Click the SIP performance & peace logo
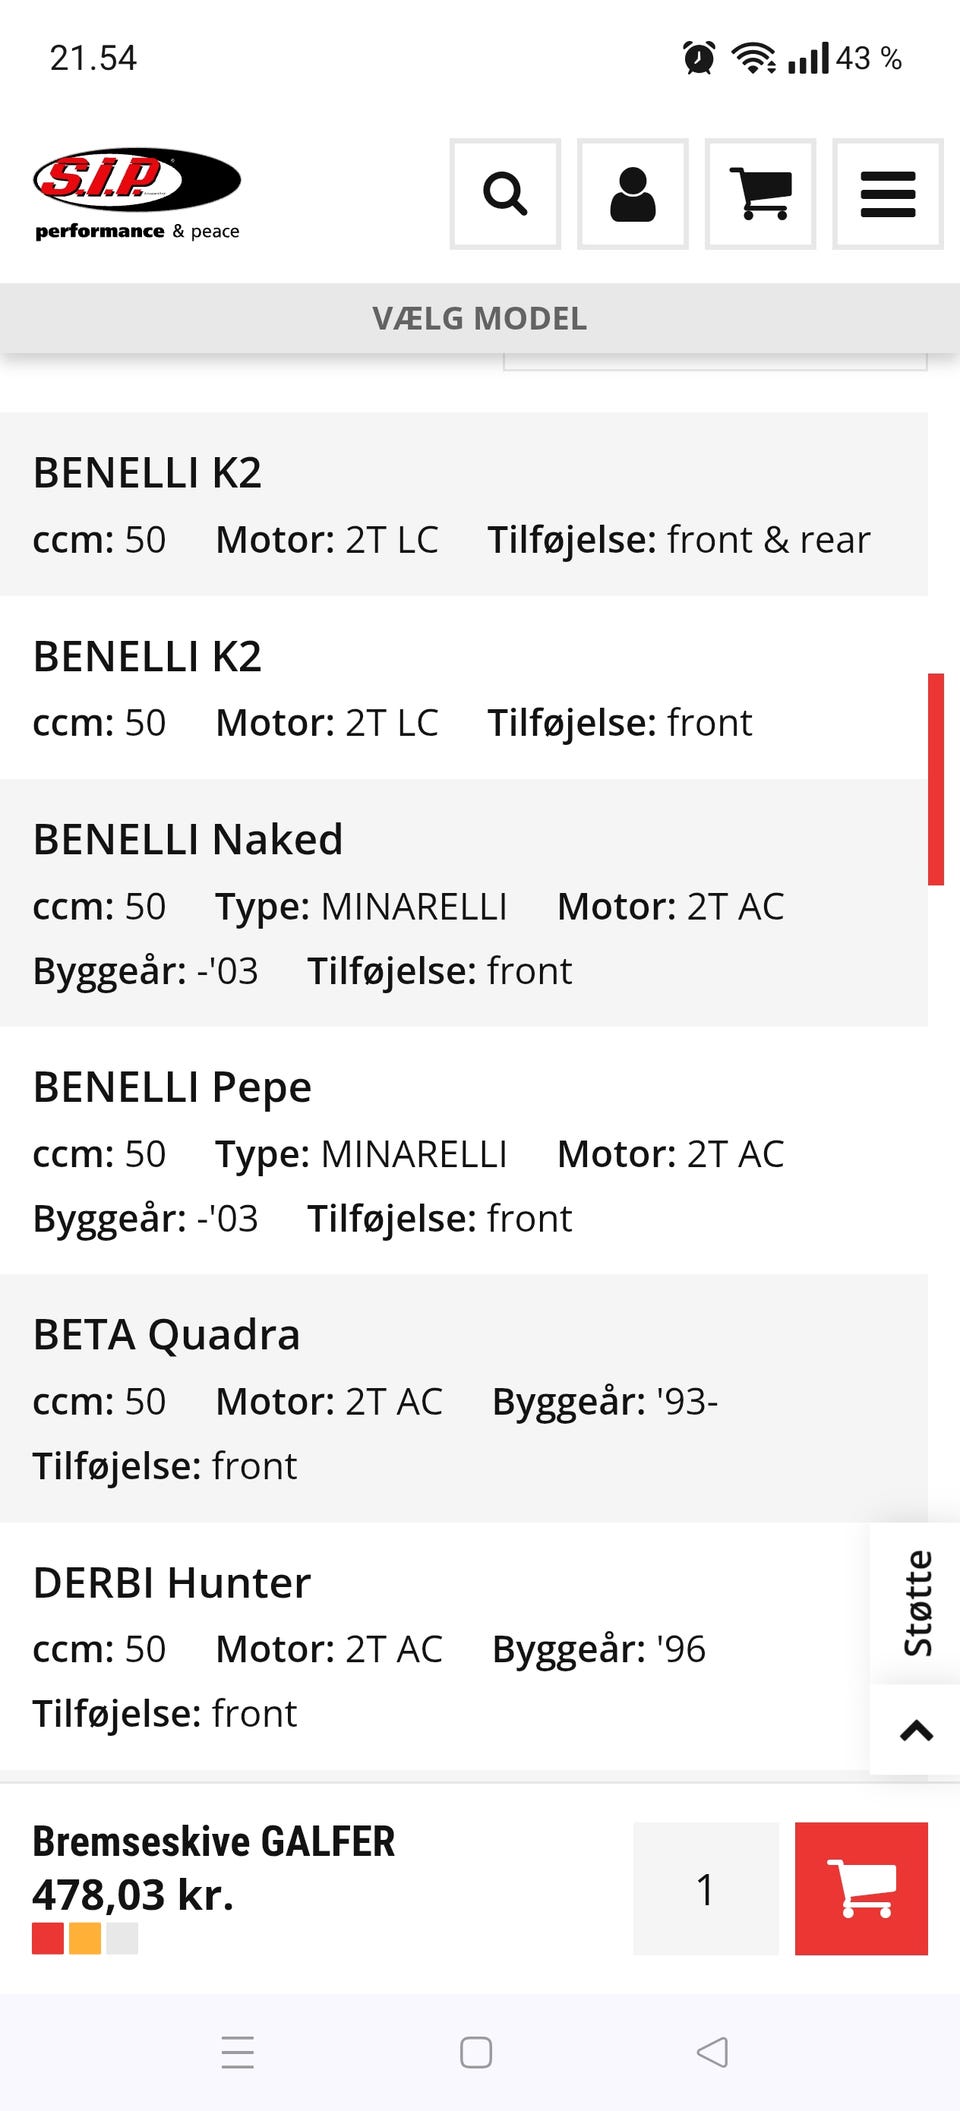The height and width of the screenshot is (2111, 960). pyautogui.click(x=137, y=194)
